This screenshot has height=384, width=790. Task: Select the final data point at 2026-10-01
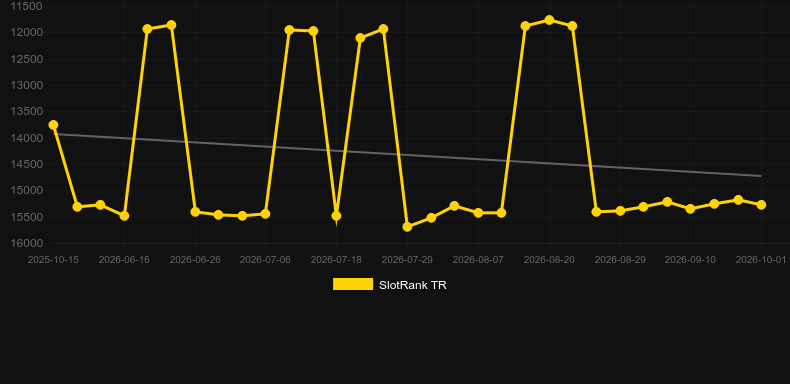point(761,205)
